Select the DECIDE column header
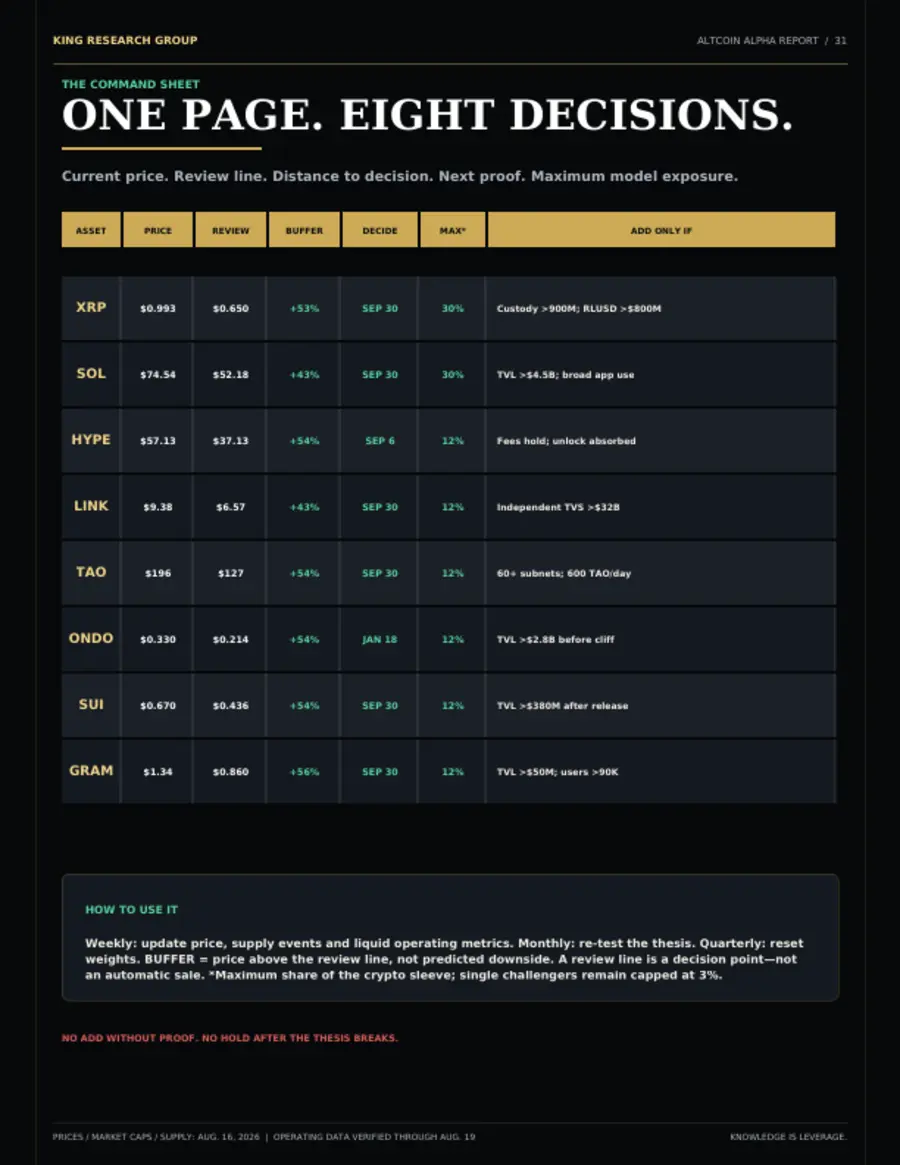 click(380, 230)
